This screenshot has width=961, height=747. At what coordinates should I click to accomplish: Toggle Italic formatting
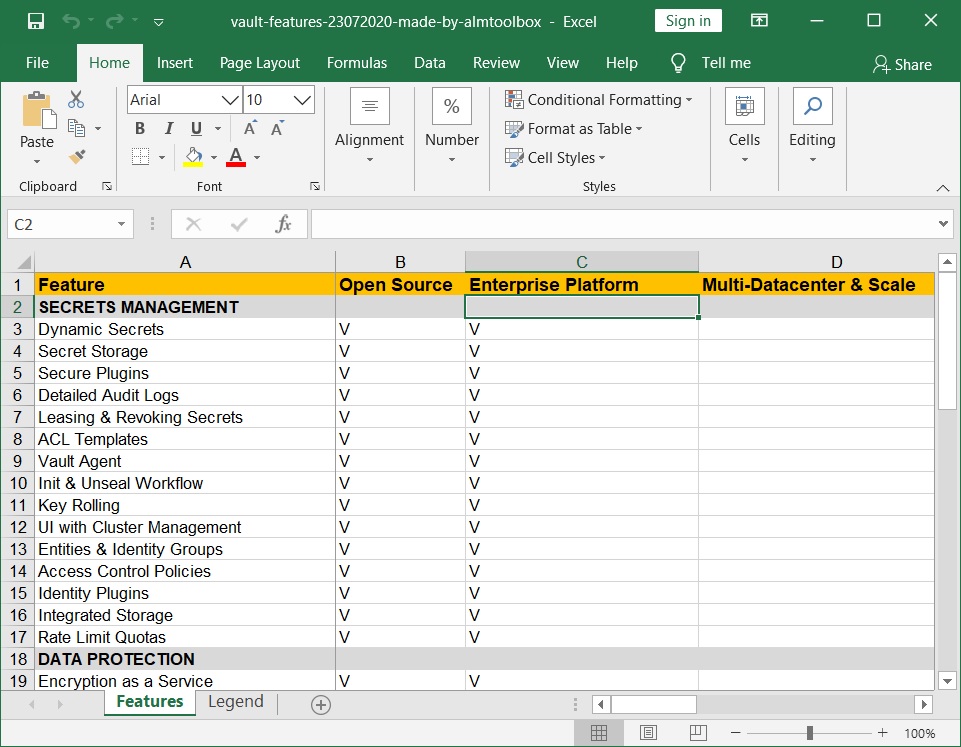[167, 128]
